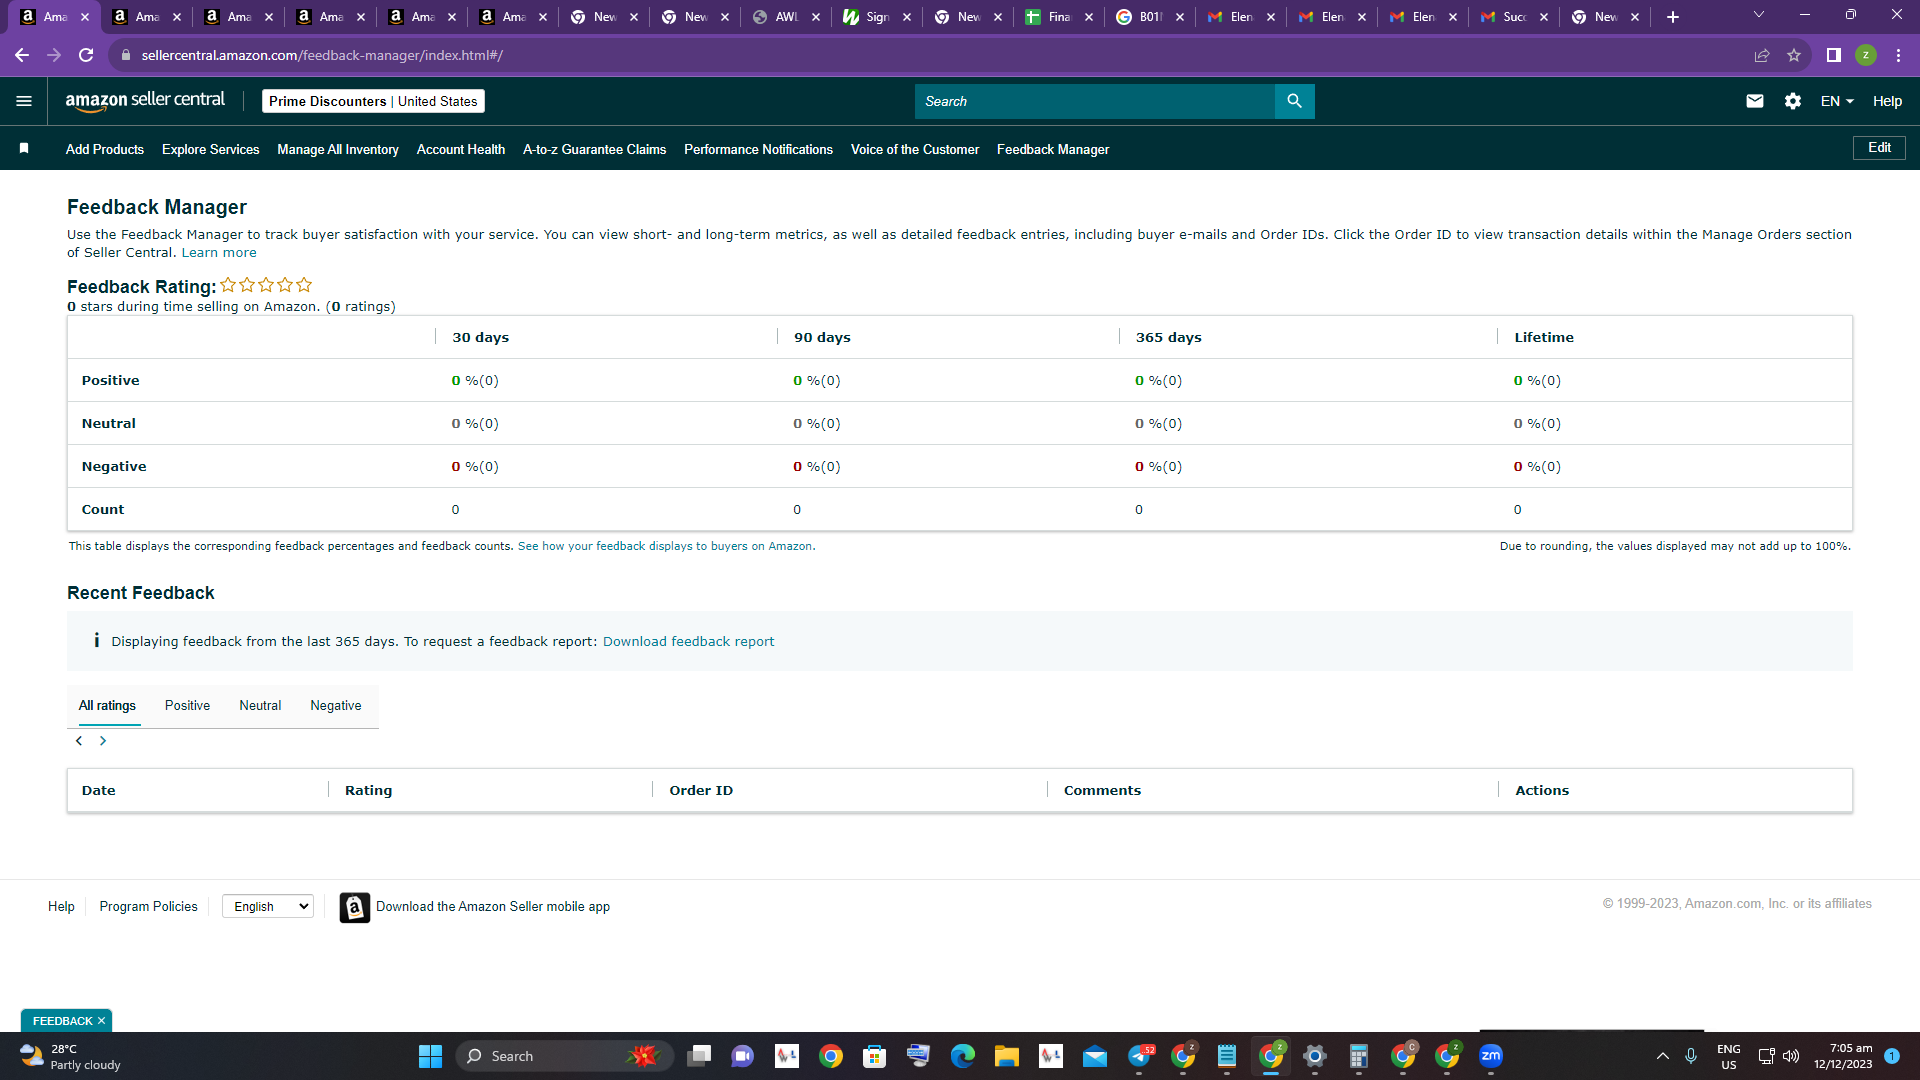Open the settings gear icon
The width and height of the screenshot is (1920, 1080).
pos(1792,101)
